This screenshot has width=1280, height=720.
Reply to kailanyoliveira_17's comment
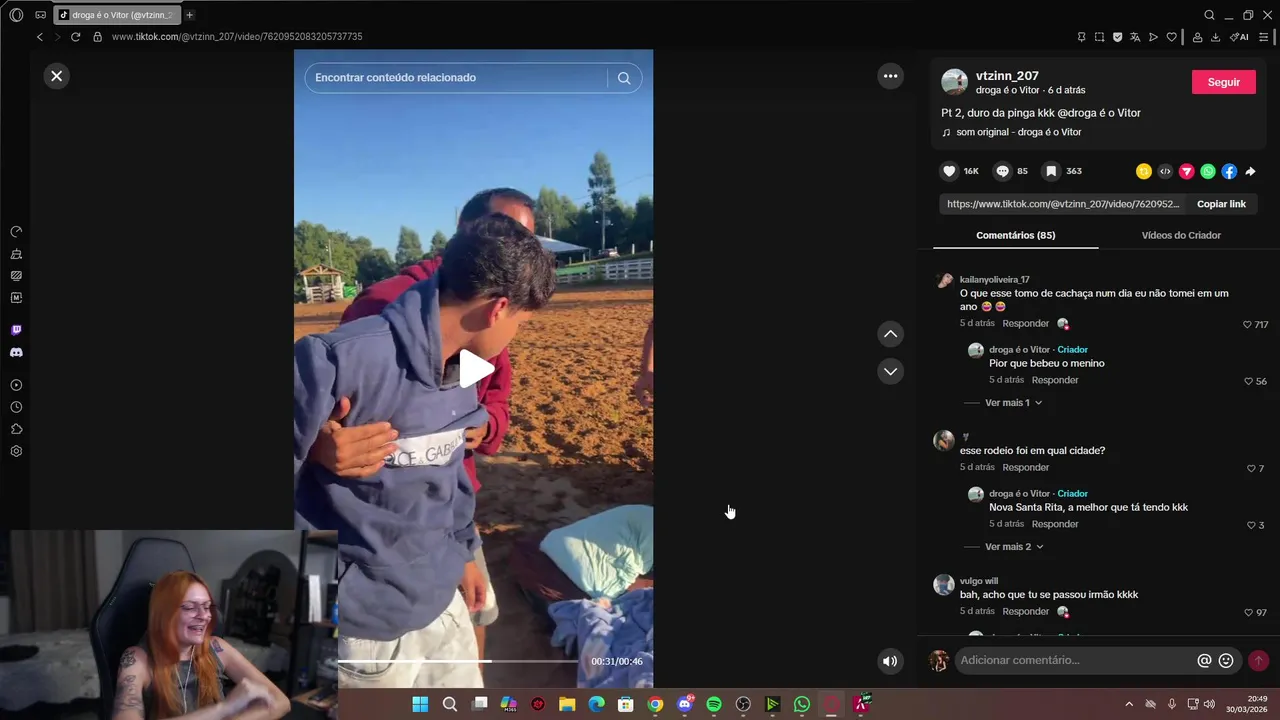coord(1025,324)
